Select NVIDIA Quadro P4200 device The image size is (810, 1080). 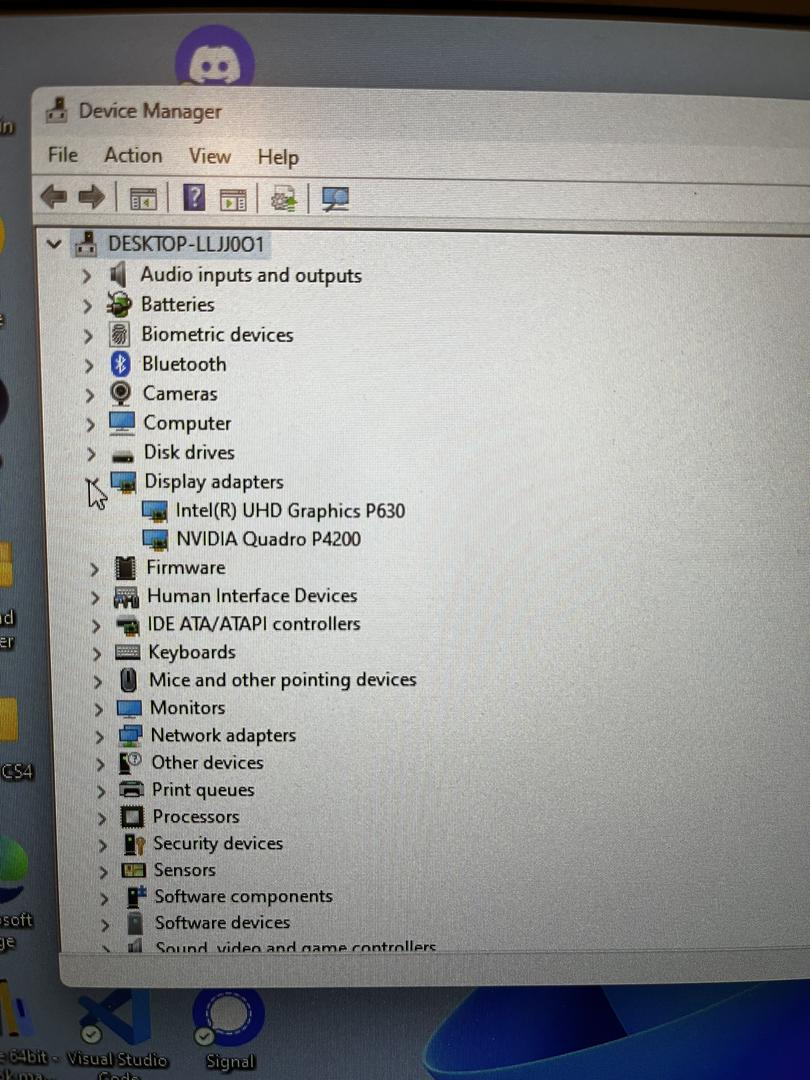click(269, 539)
